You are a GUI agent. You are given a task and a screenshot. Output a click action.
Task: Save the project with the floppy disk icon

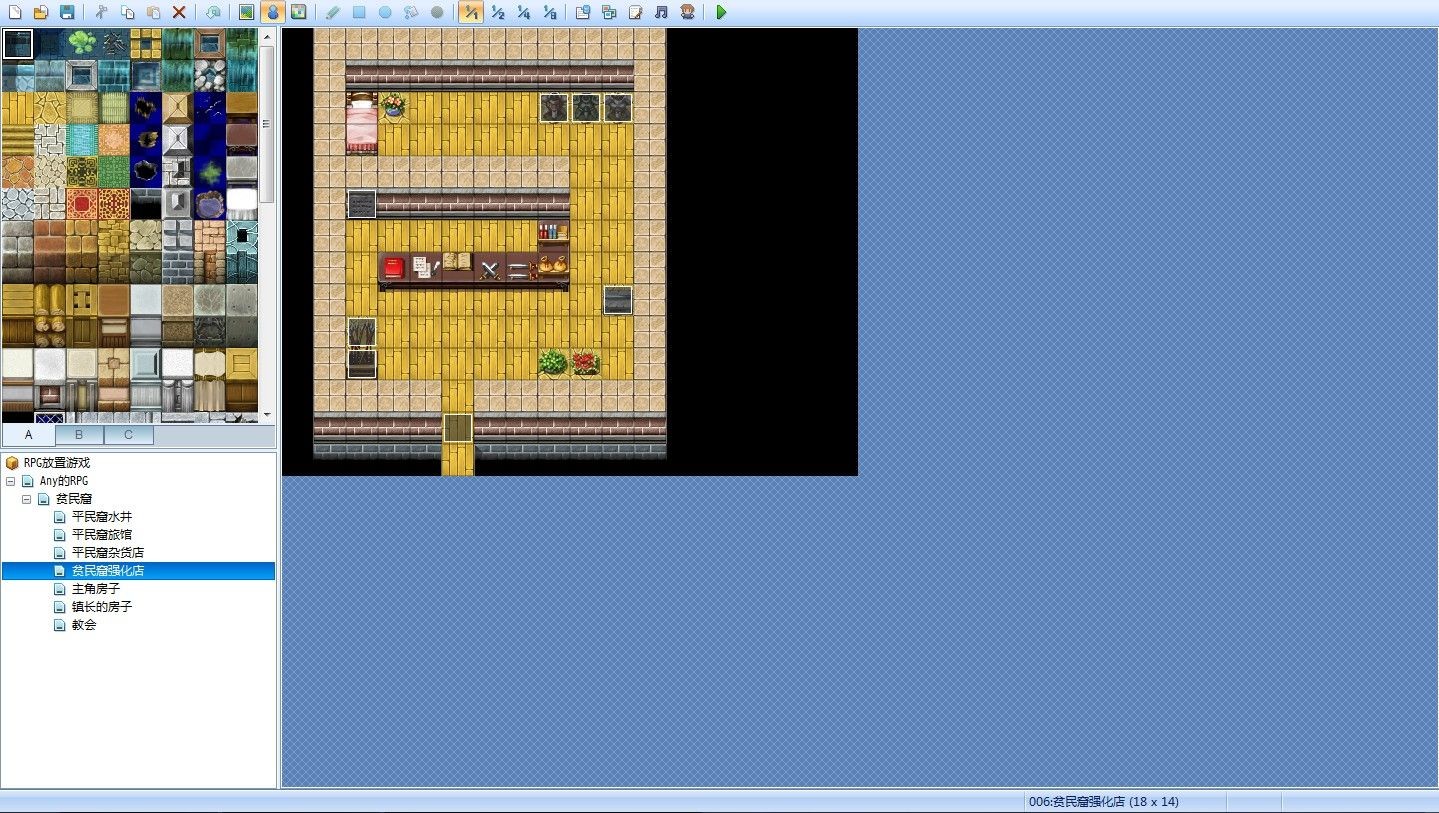click(x=67, y=12)
